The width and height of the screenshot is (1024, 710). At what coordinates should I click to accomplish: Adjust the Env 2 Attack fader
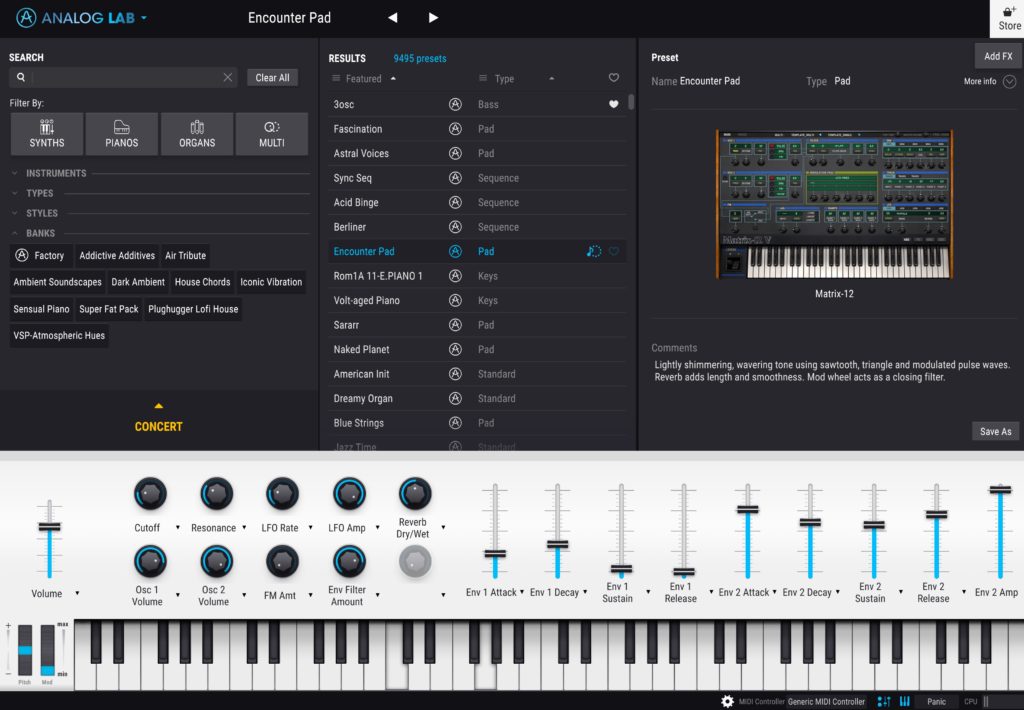[x=747, y=509]
